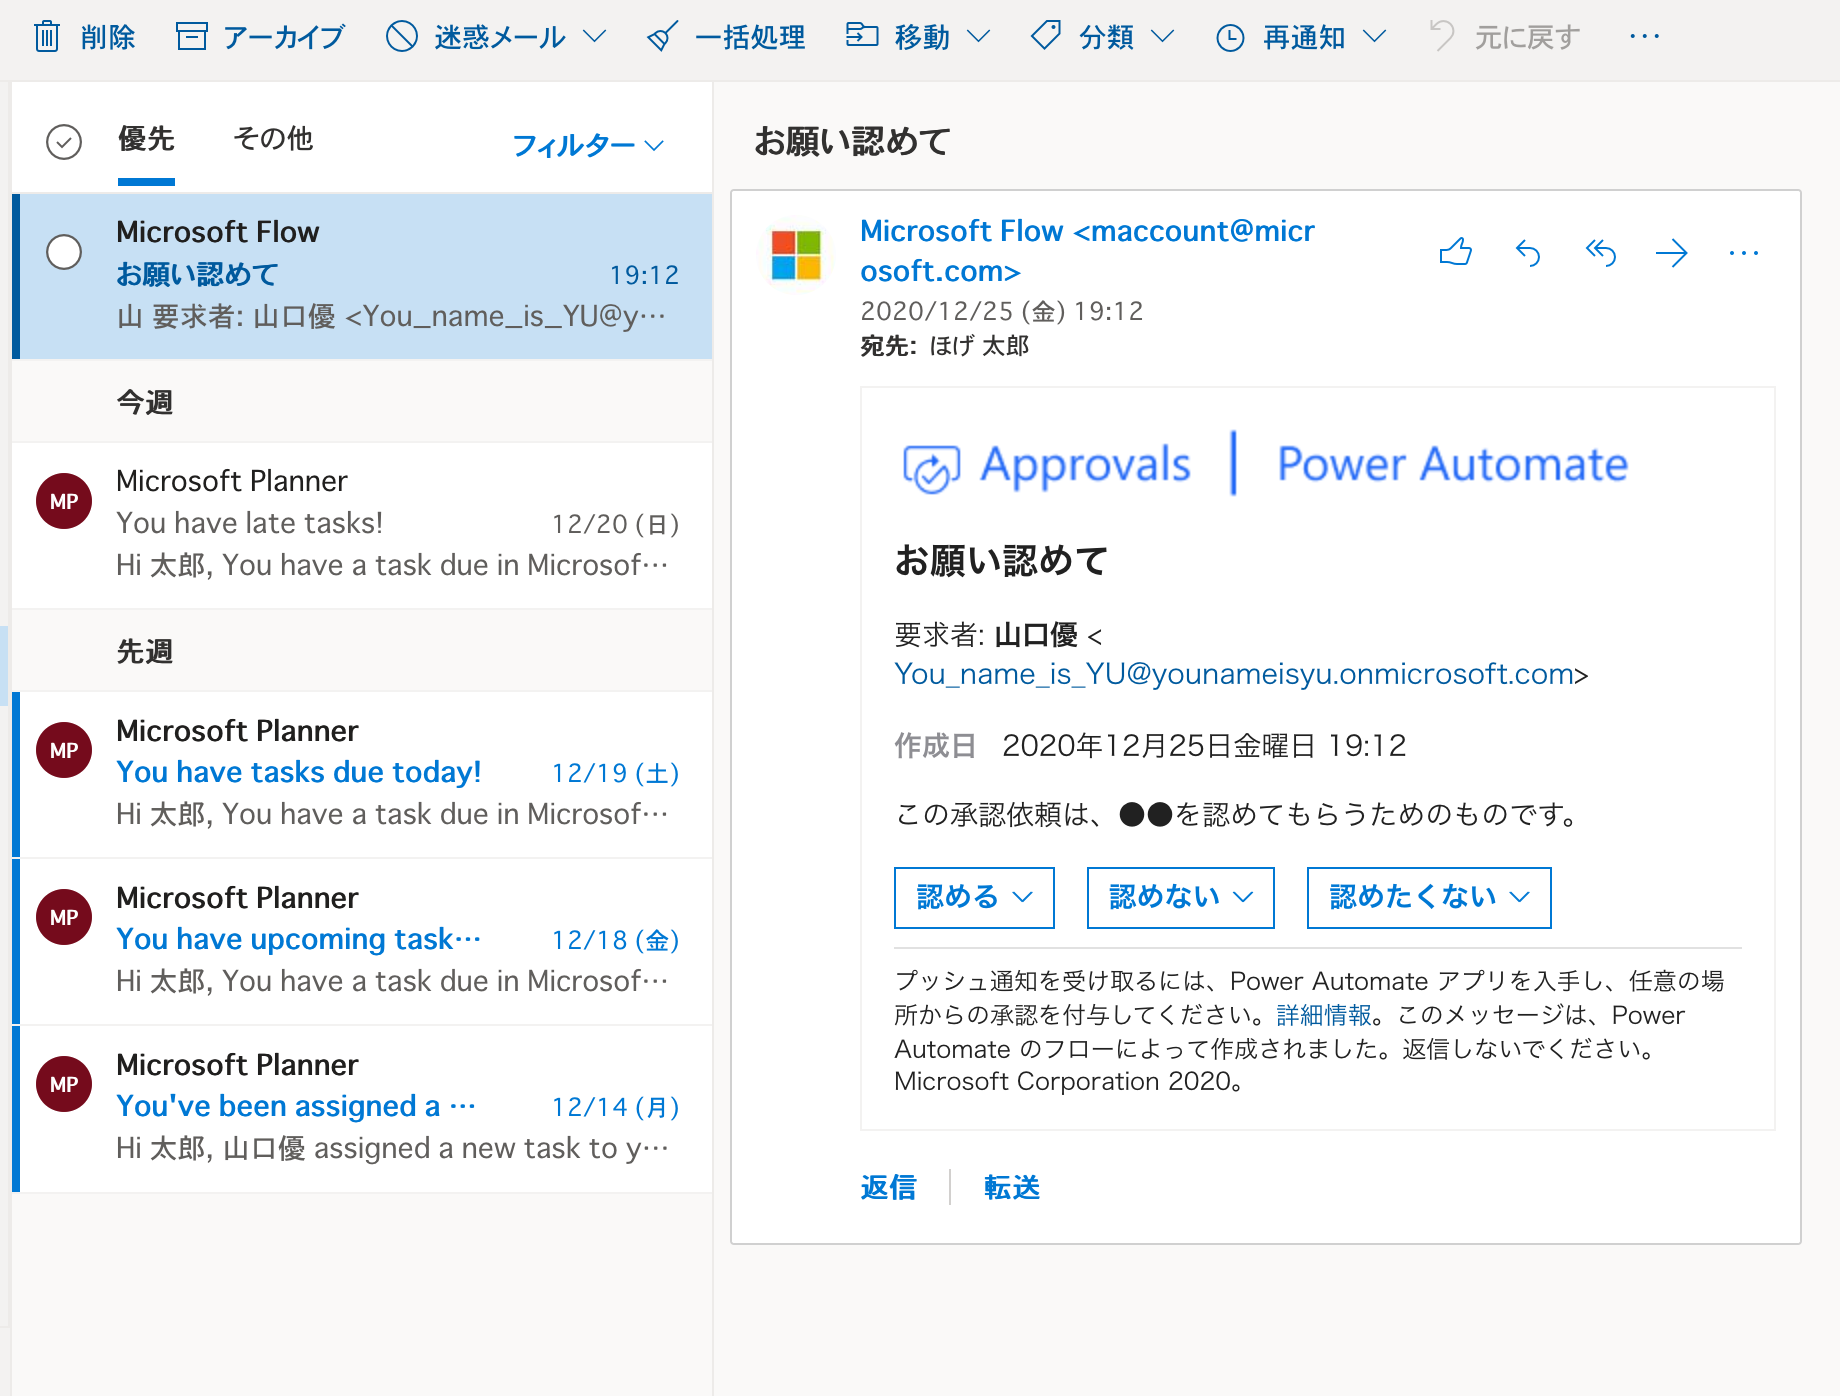The width and height of the screenshot is (1840, 1396).
Task: Click the trash can delete icon
Action: 47,37
